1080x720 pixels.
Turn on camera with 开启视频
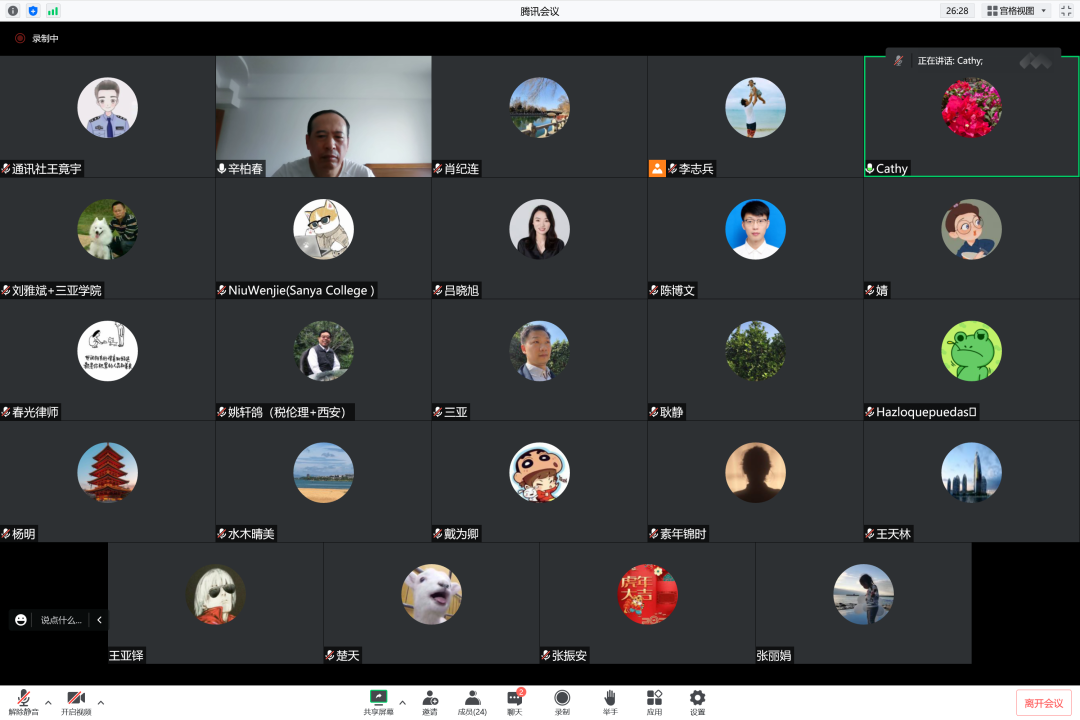click(x=75, y=701)
